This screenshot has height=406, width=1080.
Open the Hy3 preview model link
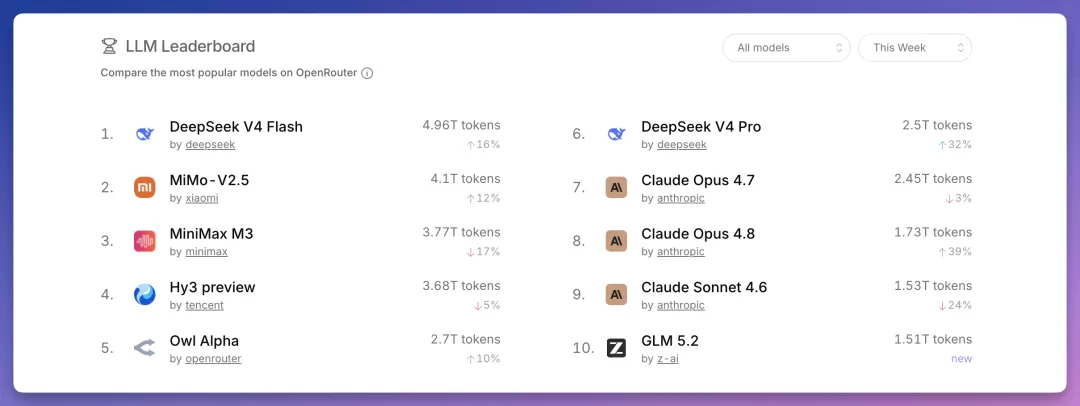click(x=212, y=287)
